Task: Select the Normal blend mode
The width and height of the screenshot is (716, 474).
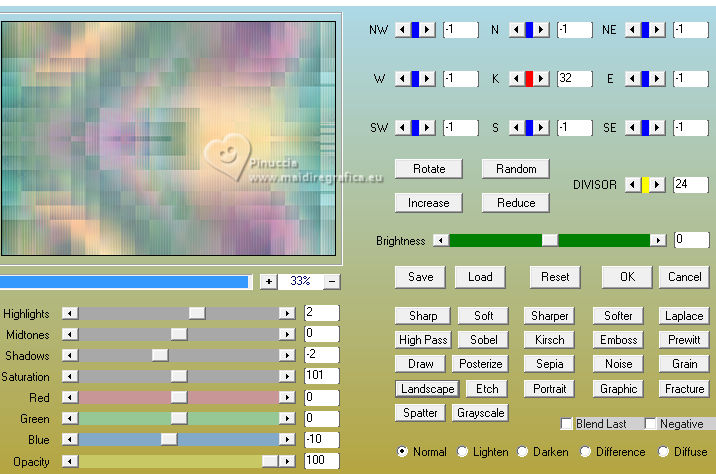Action: point(402,452)
